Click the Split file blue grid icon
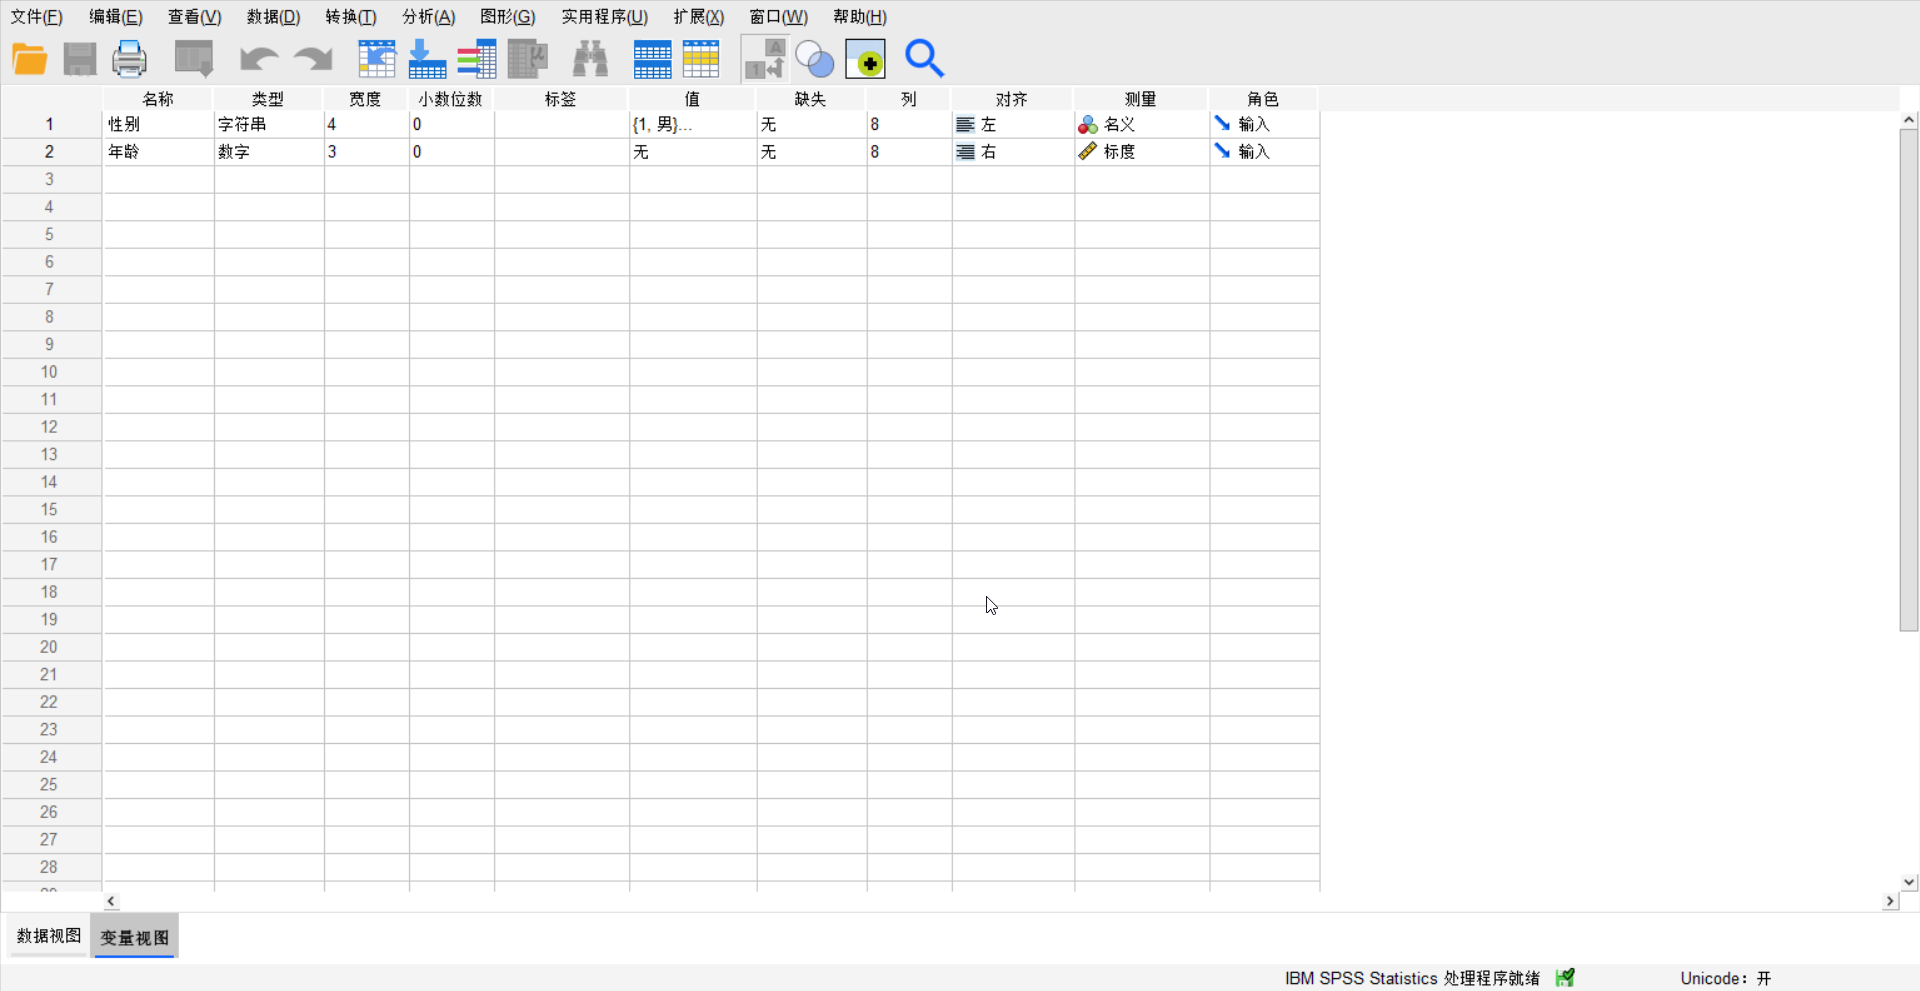The image size is (1920, 991). pyautogui.click(x=652, y=59)
